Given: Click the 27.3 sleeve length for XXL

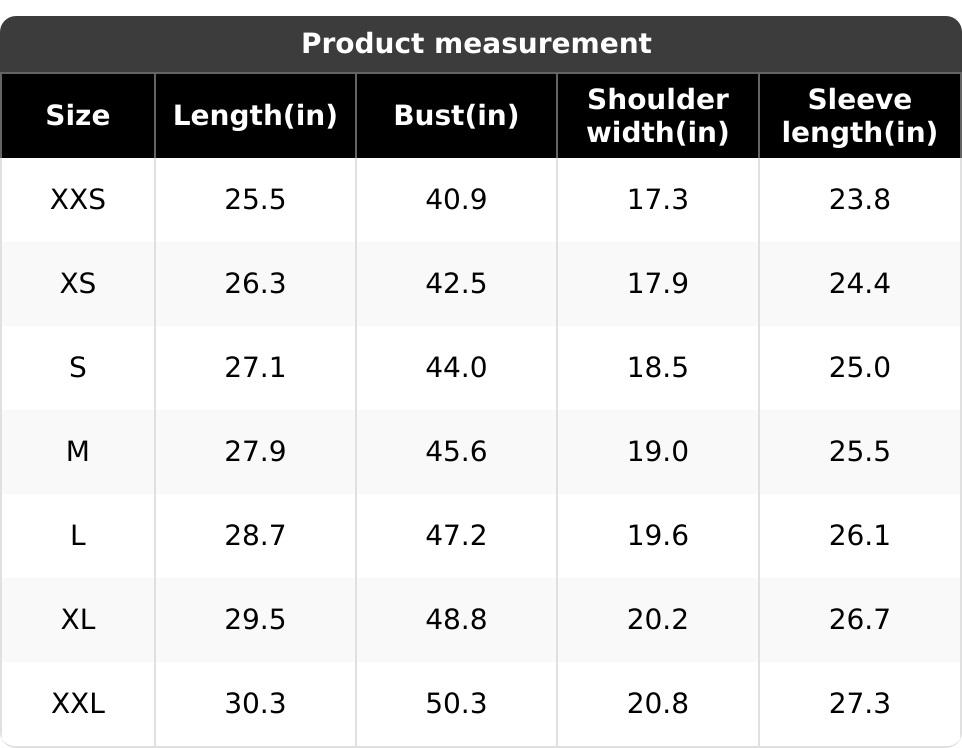Looking at the screenshot, I should [x=860, y=703].
